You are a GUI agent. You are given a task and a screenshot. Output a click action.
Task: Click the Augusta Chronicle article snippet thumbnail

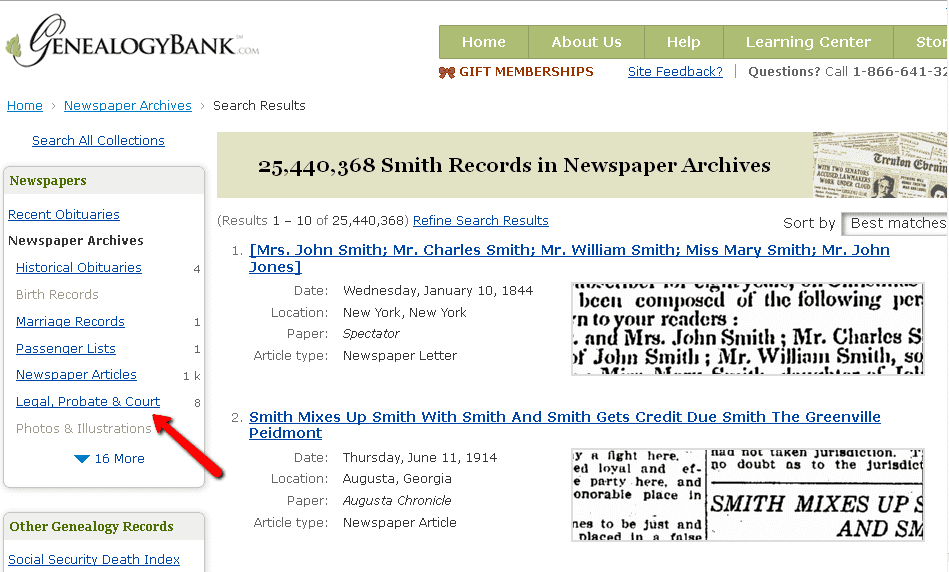tap(747, 495)
